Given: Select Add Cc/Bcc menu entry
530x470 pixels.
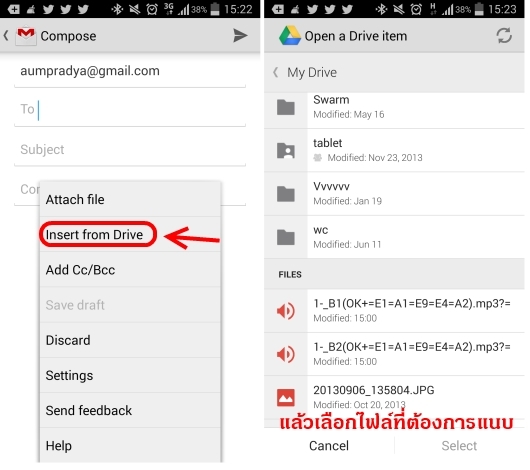Looking at the screenshot, I should coord(130,269).
